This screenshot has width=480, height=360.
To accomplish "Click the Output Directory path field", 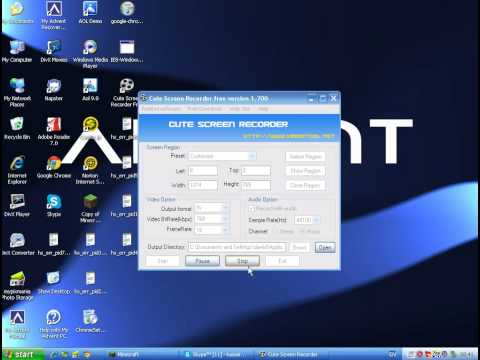I will coord(237,247).
